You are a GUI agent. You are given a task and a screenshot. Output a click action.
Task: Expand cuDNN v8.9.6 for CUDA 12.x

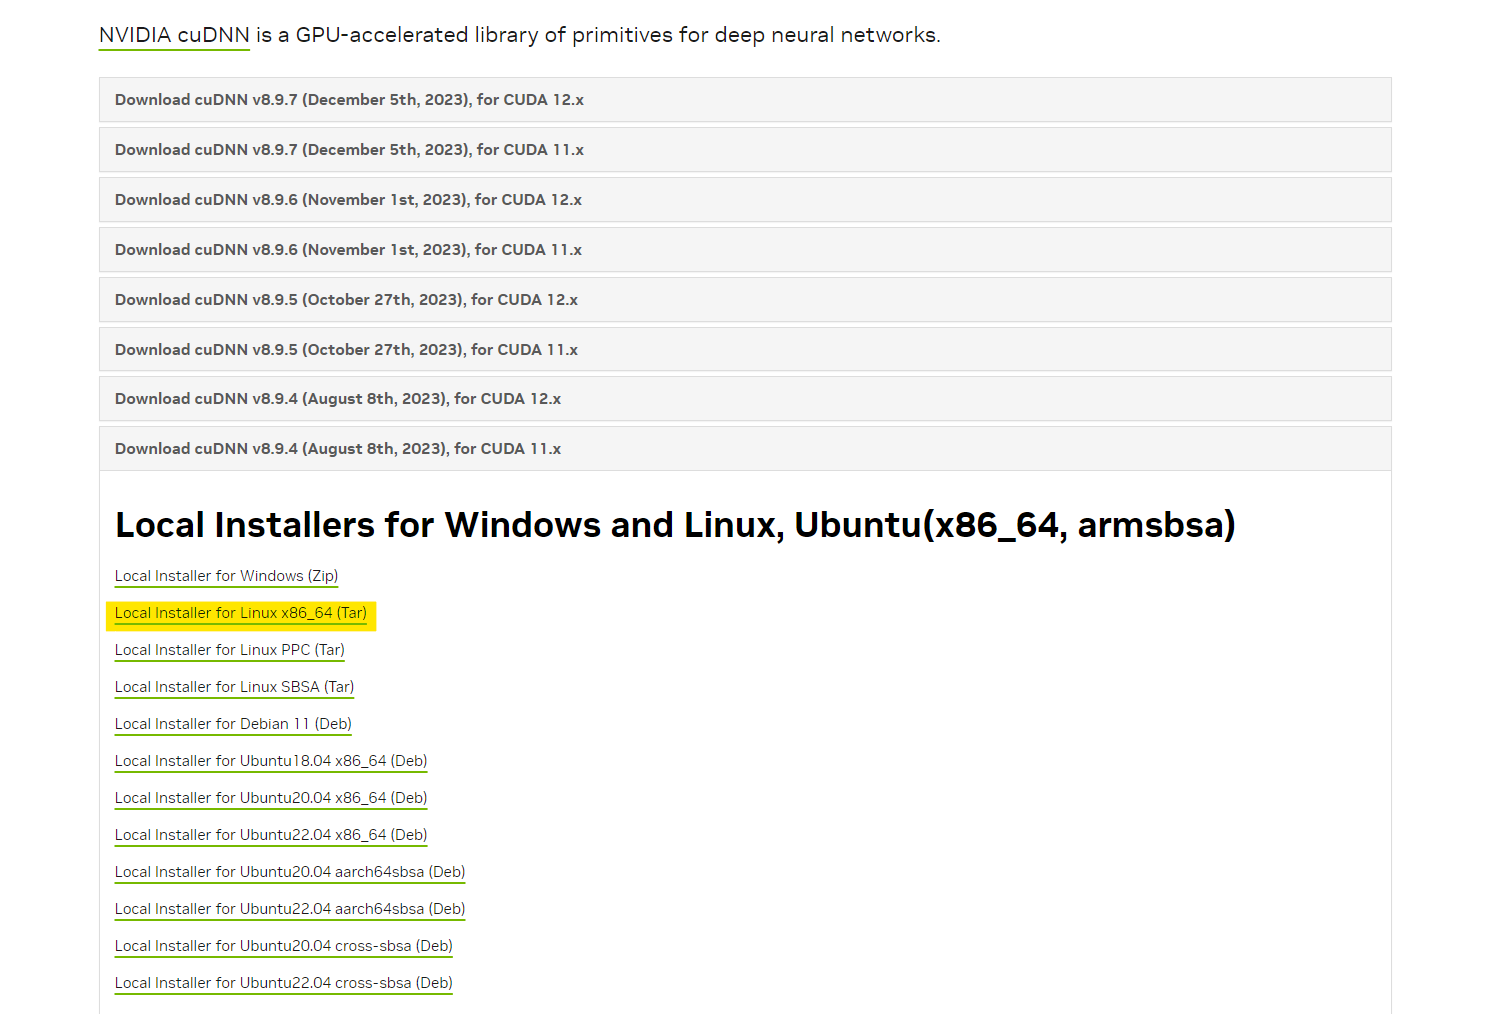[745, 200]
